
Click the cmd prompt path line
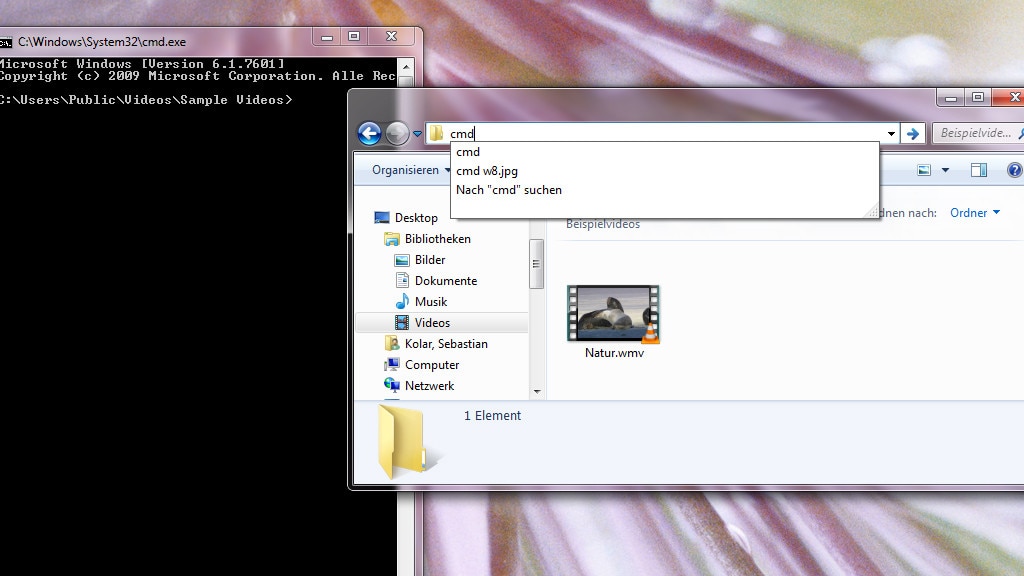pyautogui.click(x=146, y=100)
